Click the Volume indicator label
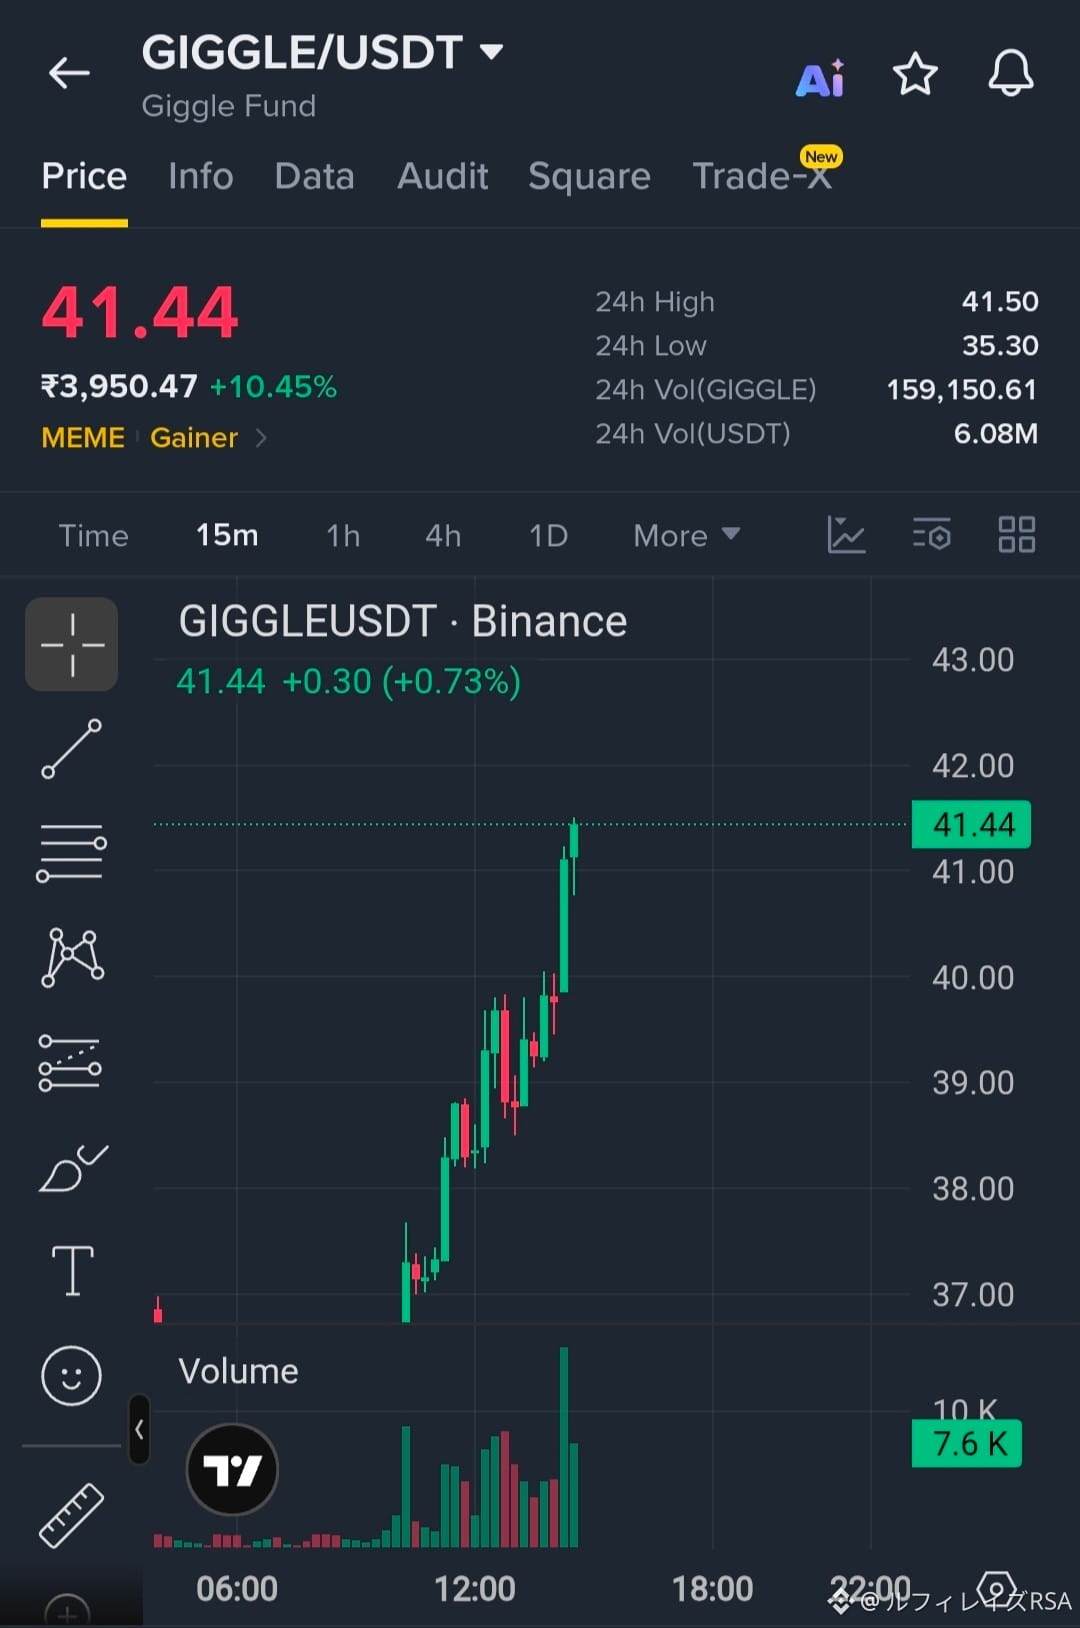 pos(238,1371)
